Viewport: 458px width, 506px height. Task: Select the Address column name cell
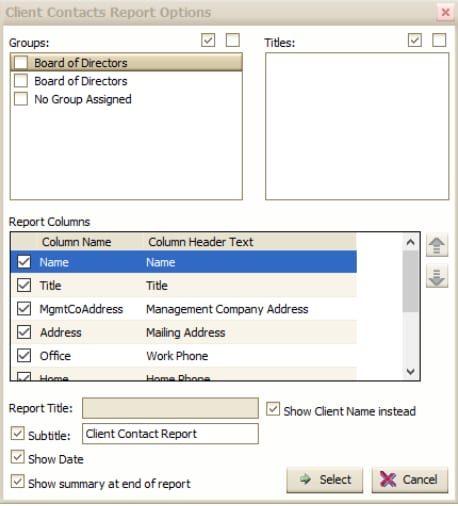click(61, 333)
